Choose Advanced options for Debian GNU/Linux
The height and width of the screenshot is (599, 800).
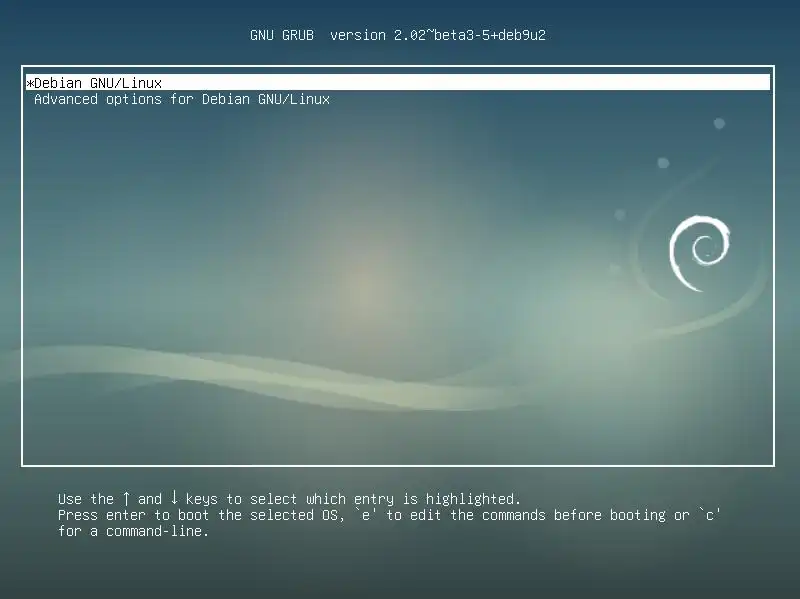tap(182, 99)
